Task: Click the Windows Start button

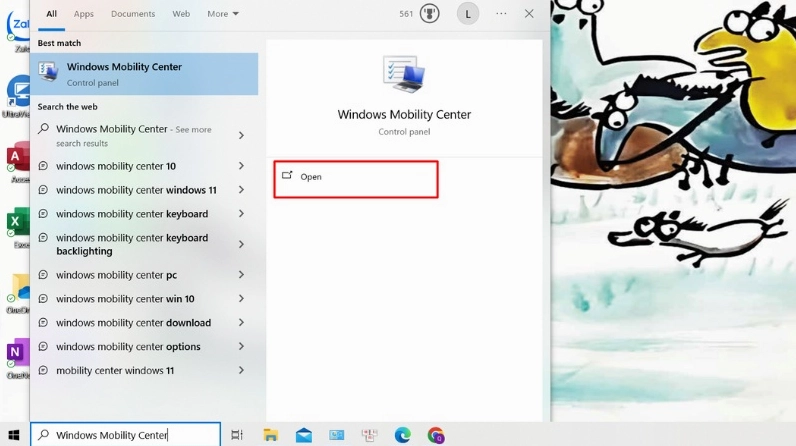Action: (x=12, y=435)
